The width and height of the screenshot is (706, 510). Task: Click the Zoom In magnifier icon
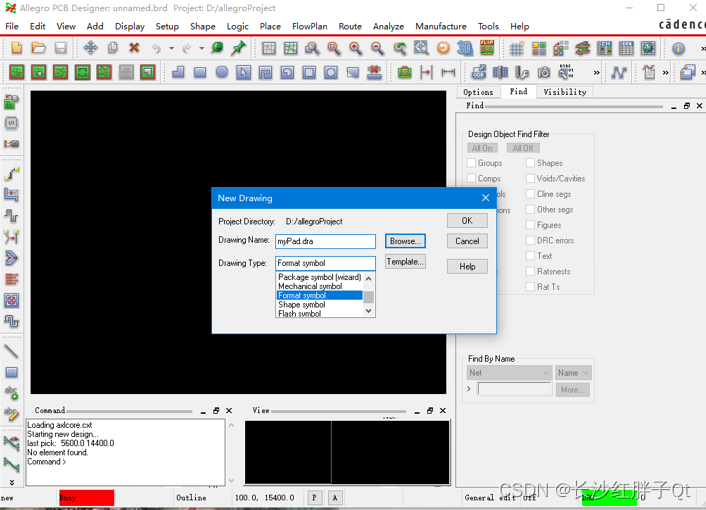coord(355,48)
